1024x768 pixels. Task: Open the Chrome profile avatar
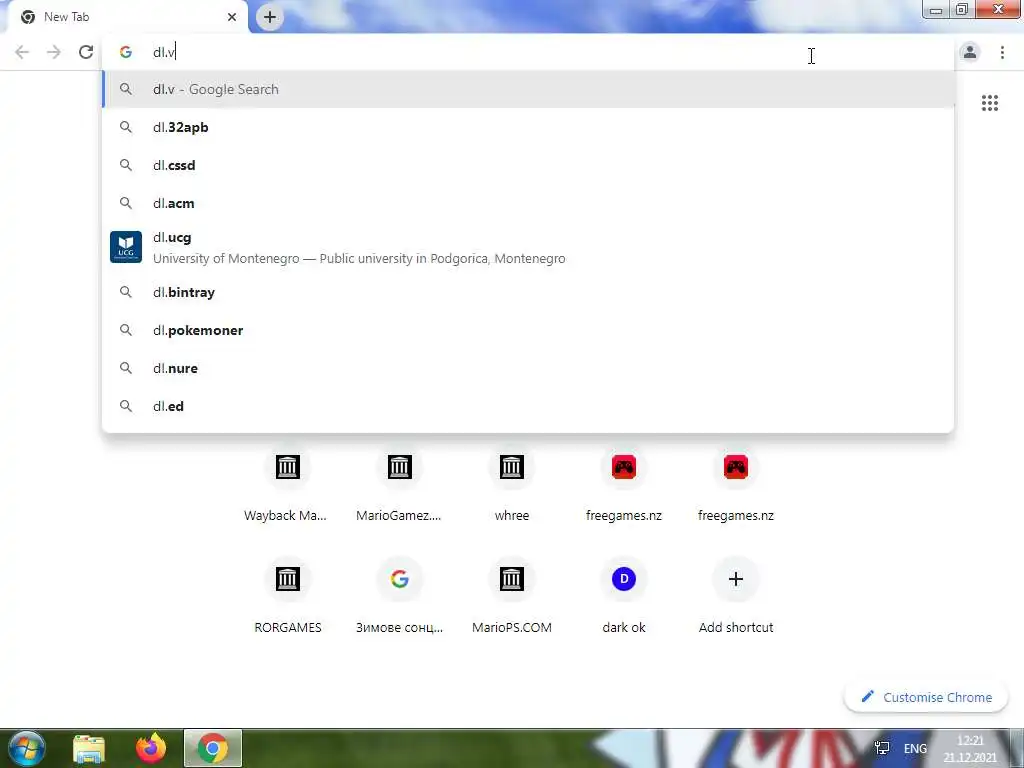[970, 52]
